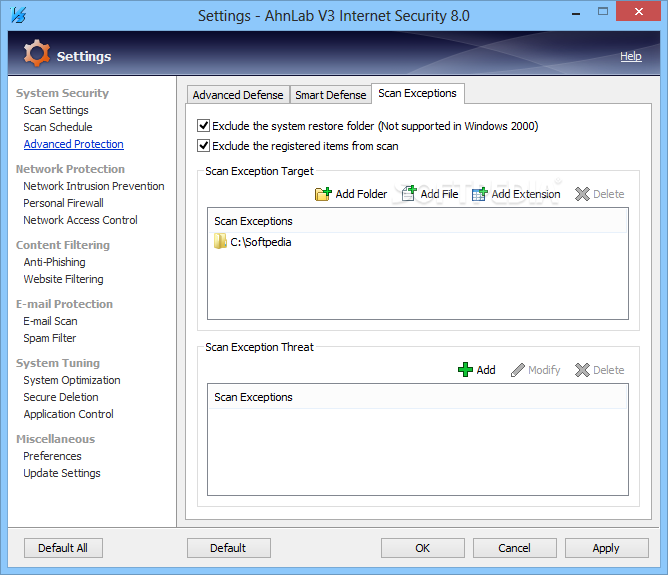Click Scan Exceptions column header in target list
668x575 pixels.
[x=418, y=221]
